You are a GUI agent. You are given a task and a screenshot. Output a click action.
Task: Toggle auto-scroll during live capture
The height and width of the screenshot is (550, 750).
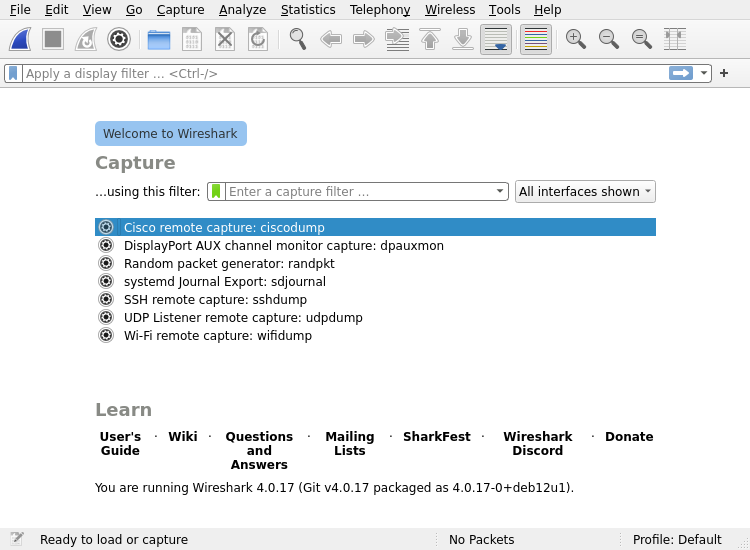coord(496,39)
